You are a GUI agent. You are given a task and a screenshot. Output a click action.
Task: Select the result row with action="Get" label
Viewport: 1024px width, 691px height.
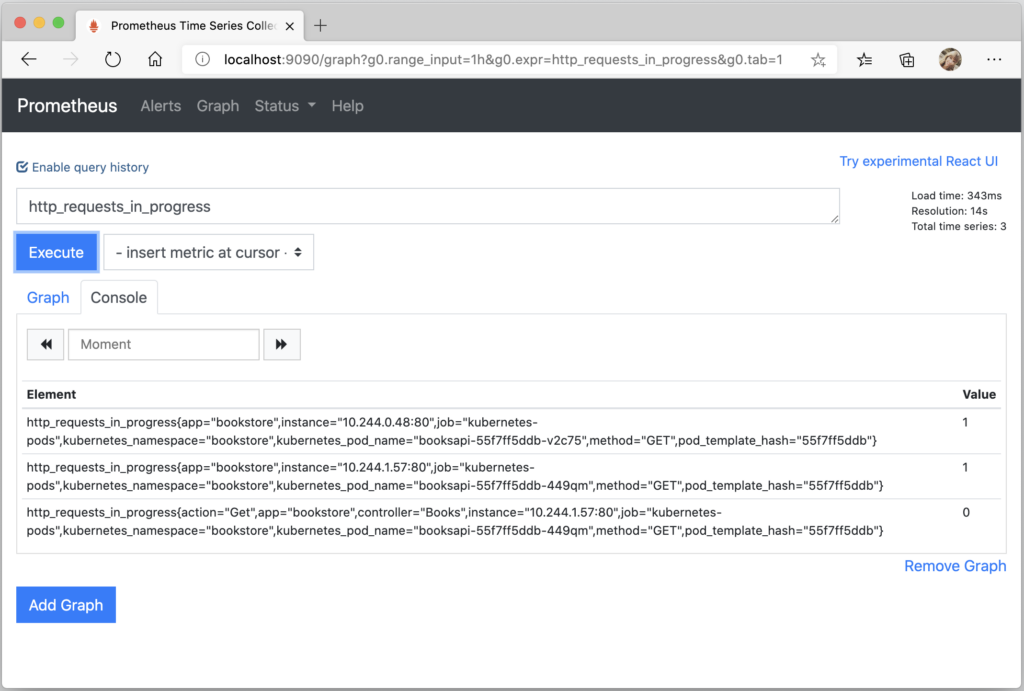(511, 522)
